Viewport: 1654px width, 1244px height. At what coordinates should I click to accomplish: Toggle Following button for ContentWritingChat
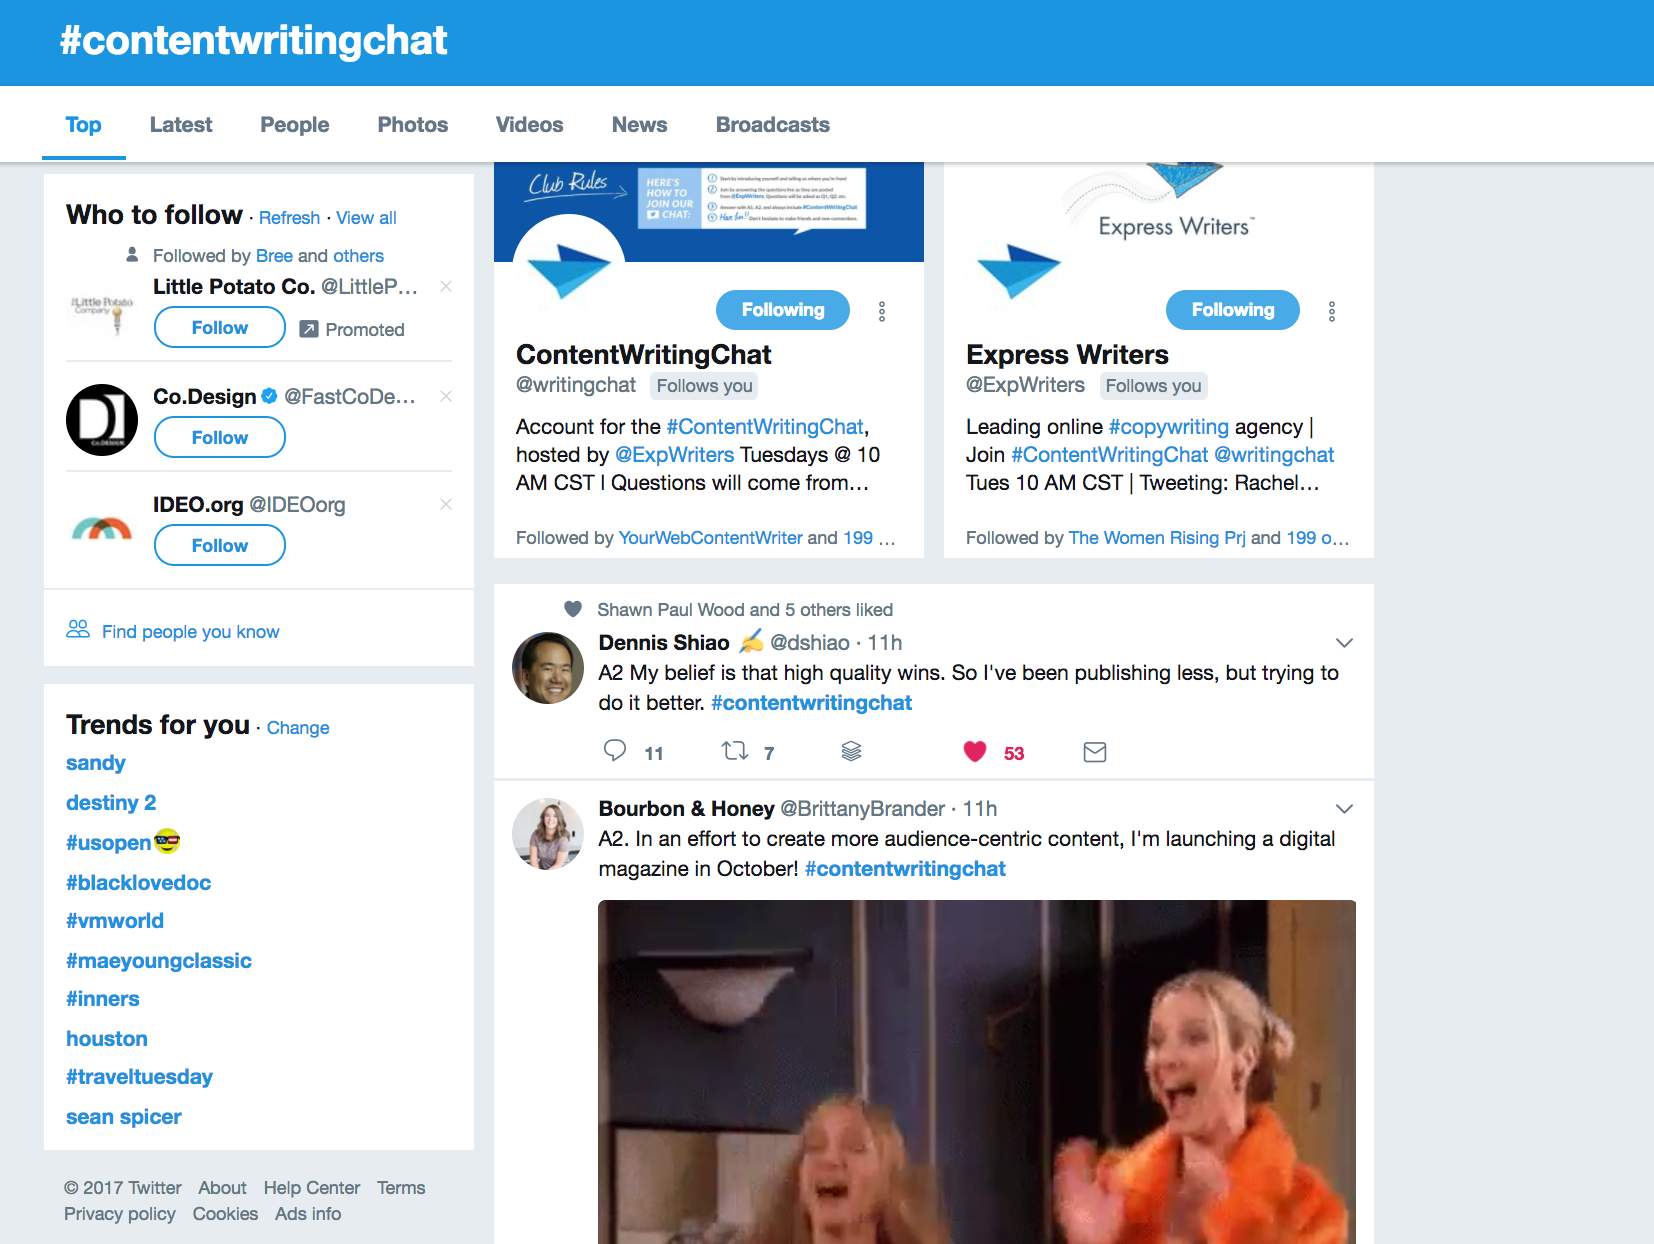coord(782,310)
